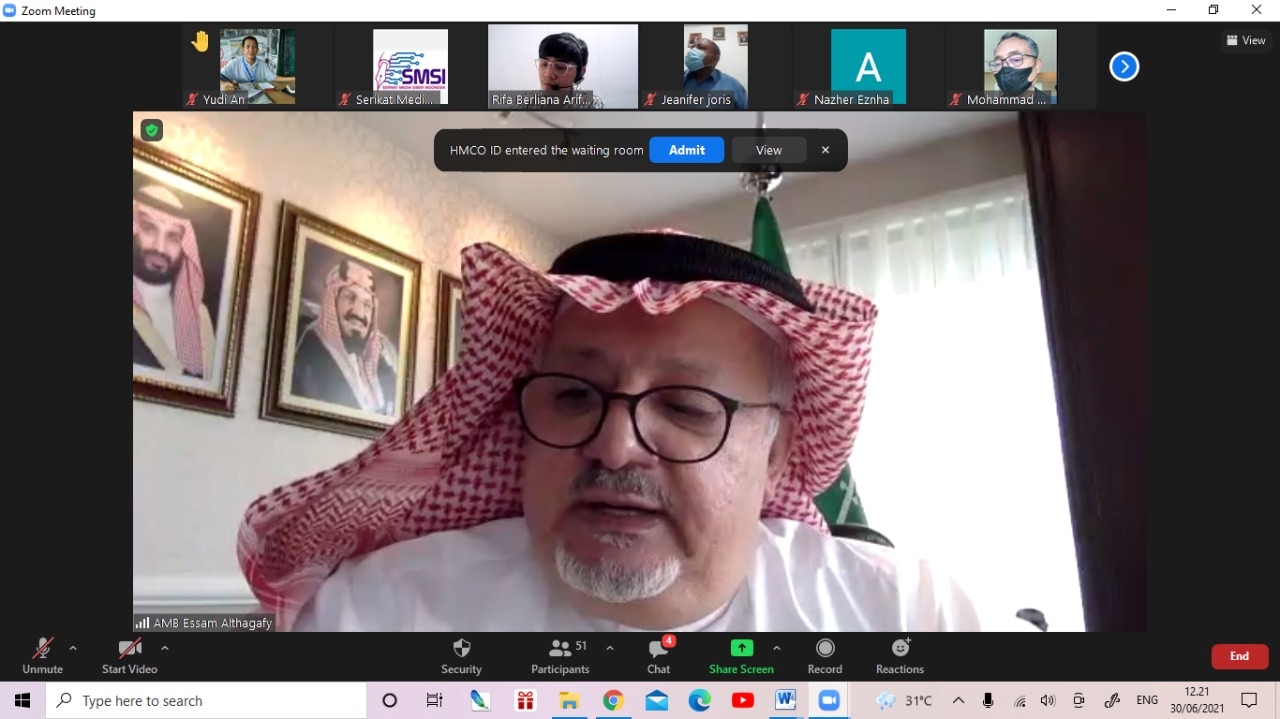
Task: Show next participants with the blue arrow
Action: click(1124, 67)
